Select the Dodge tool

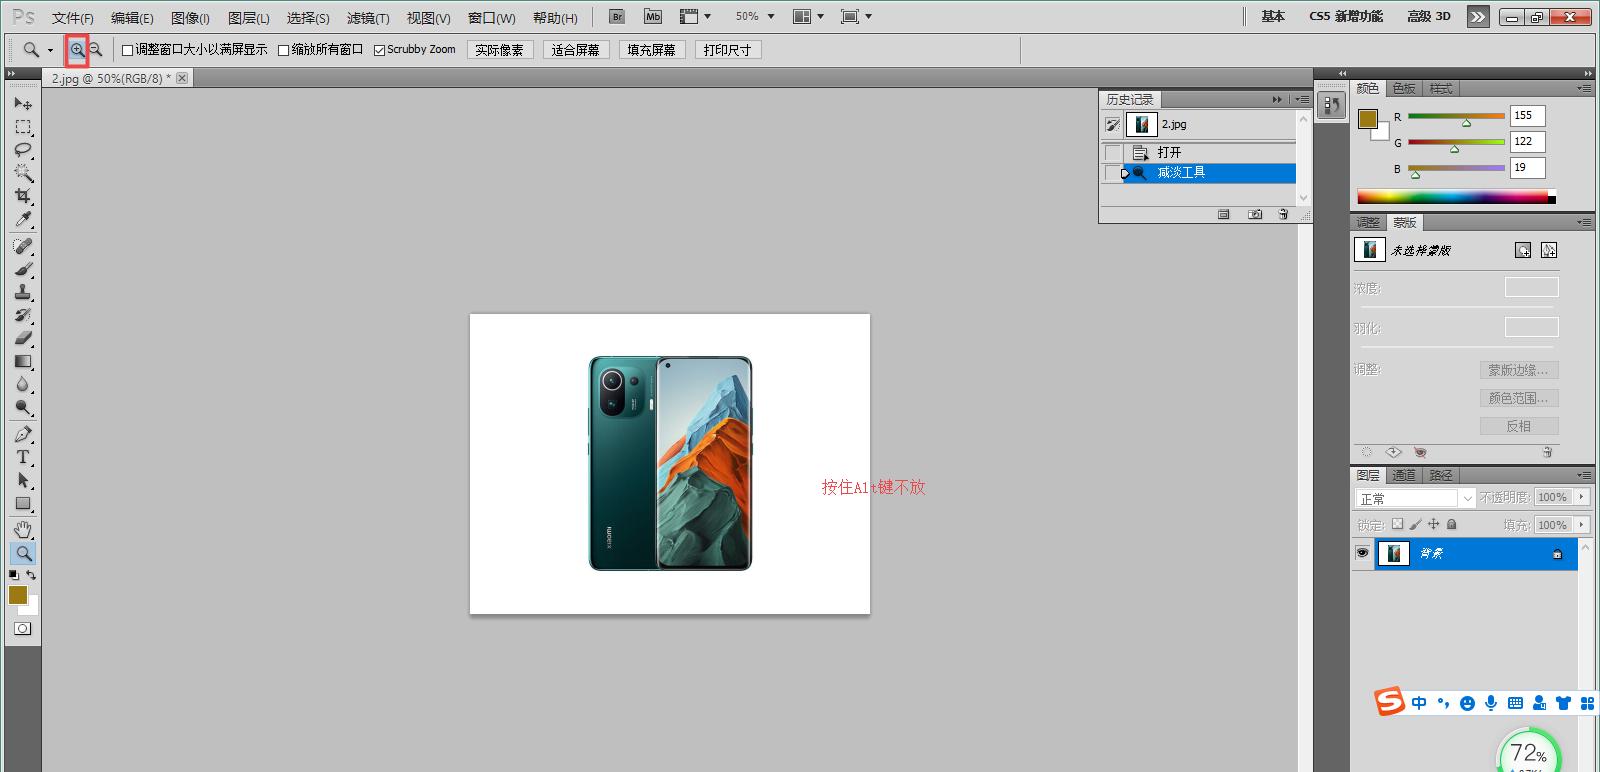[x=23, y=407]
